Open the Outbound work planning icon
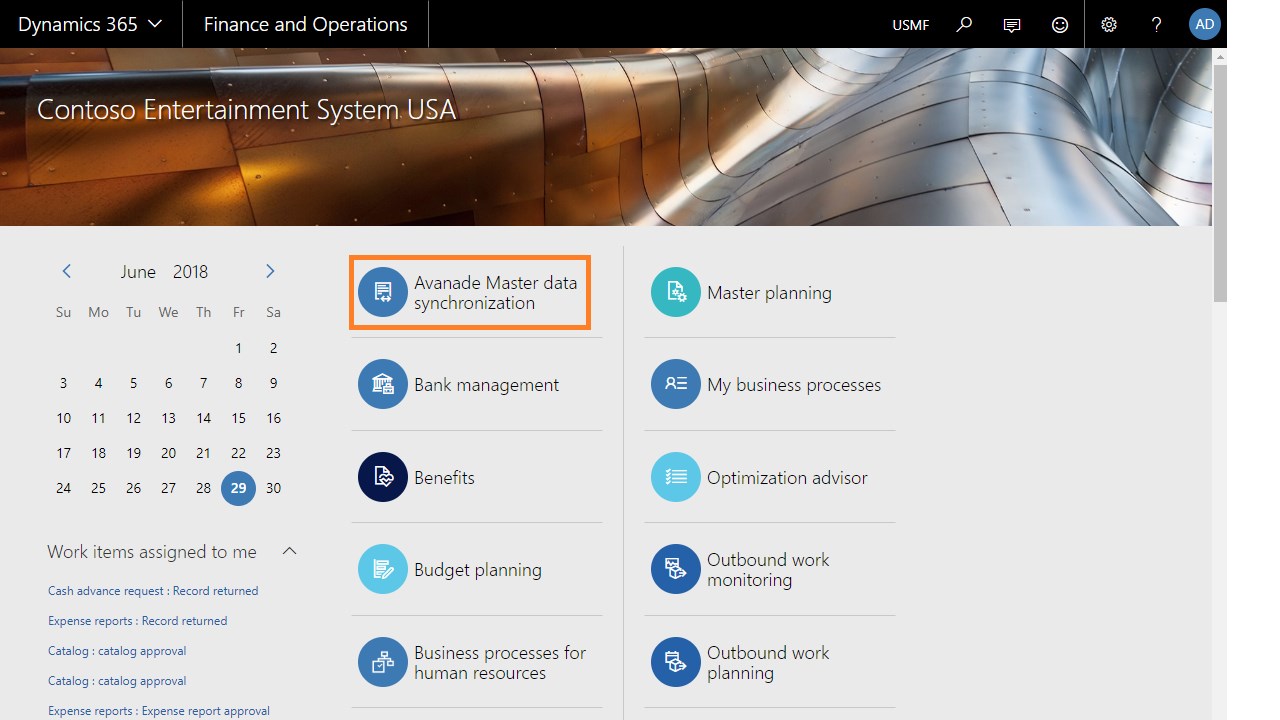The height and width of the screenshot is (720, 1280). [676, 662]
